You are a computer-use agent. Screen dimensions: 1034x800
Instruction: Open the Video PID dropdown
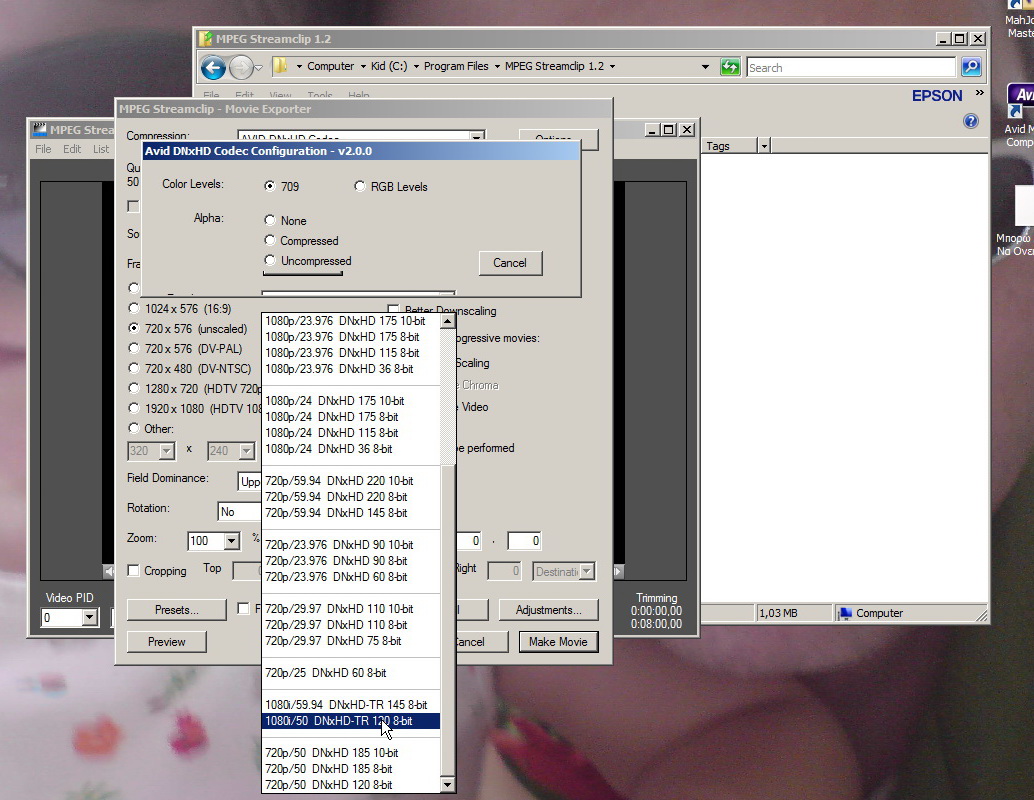click(90, 618)
